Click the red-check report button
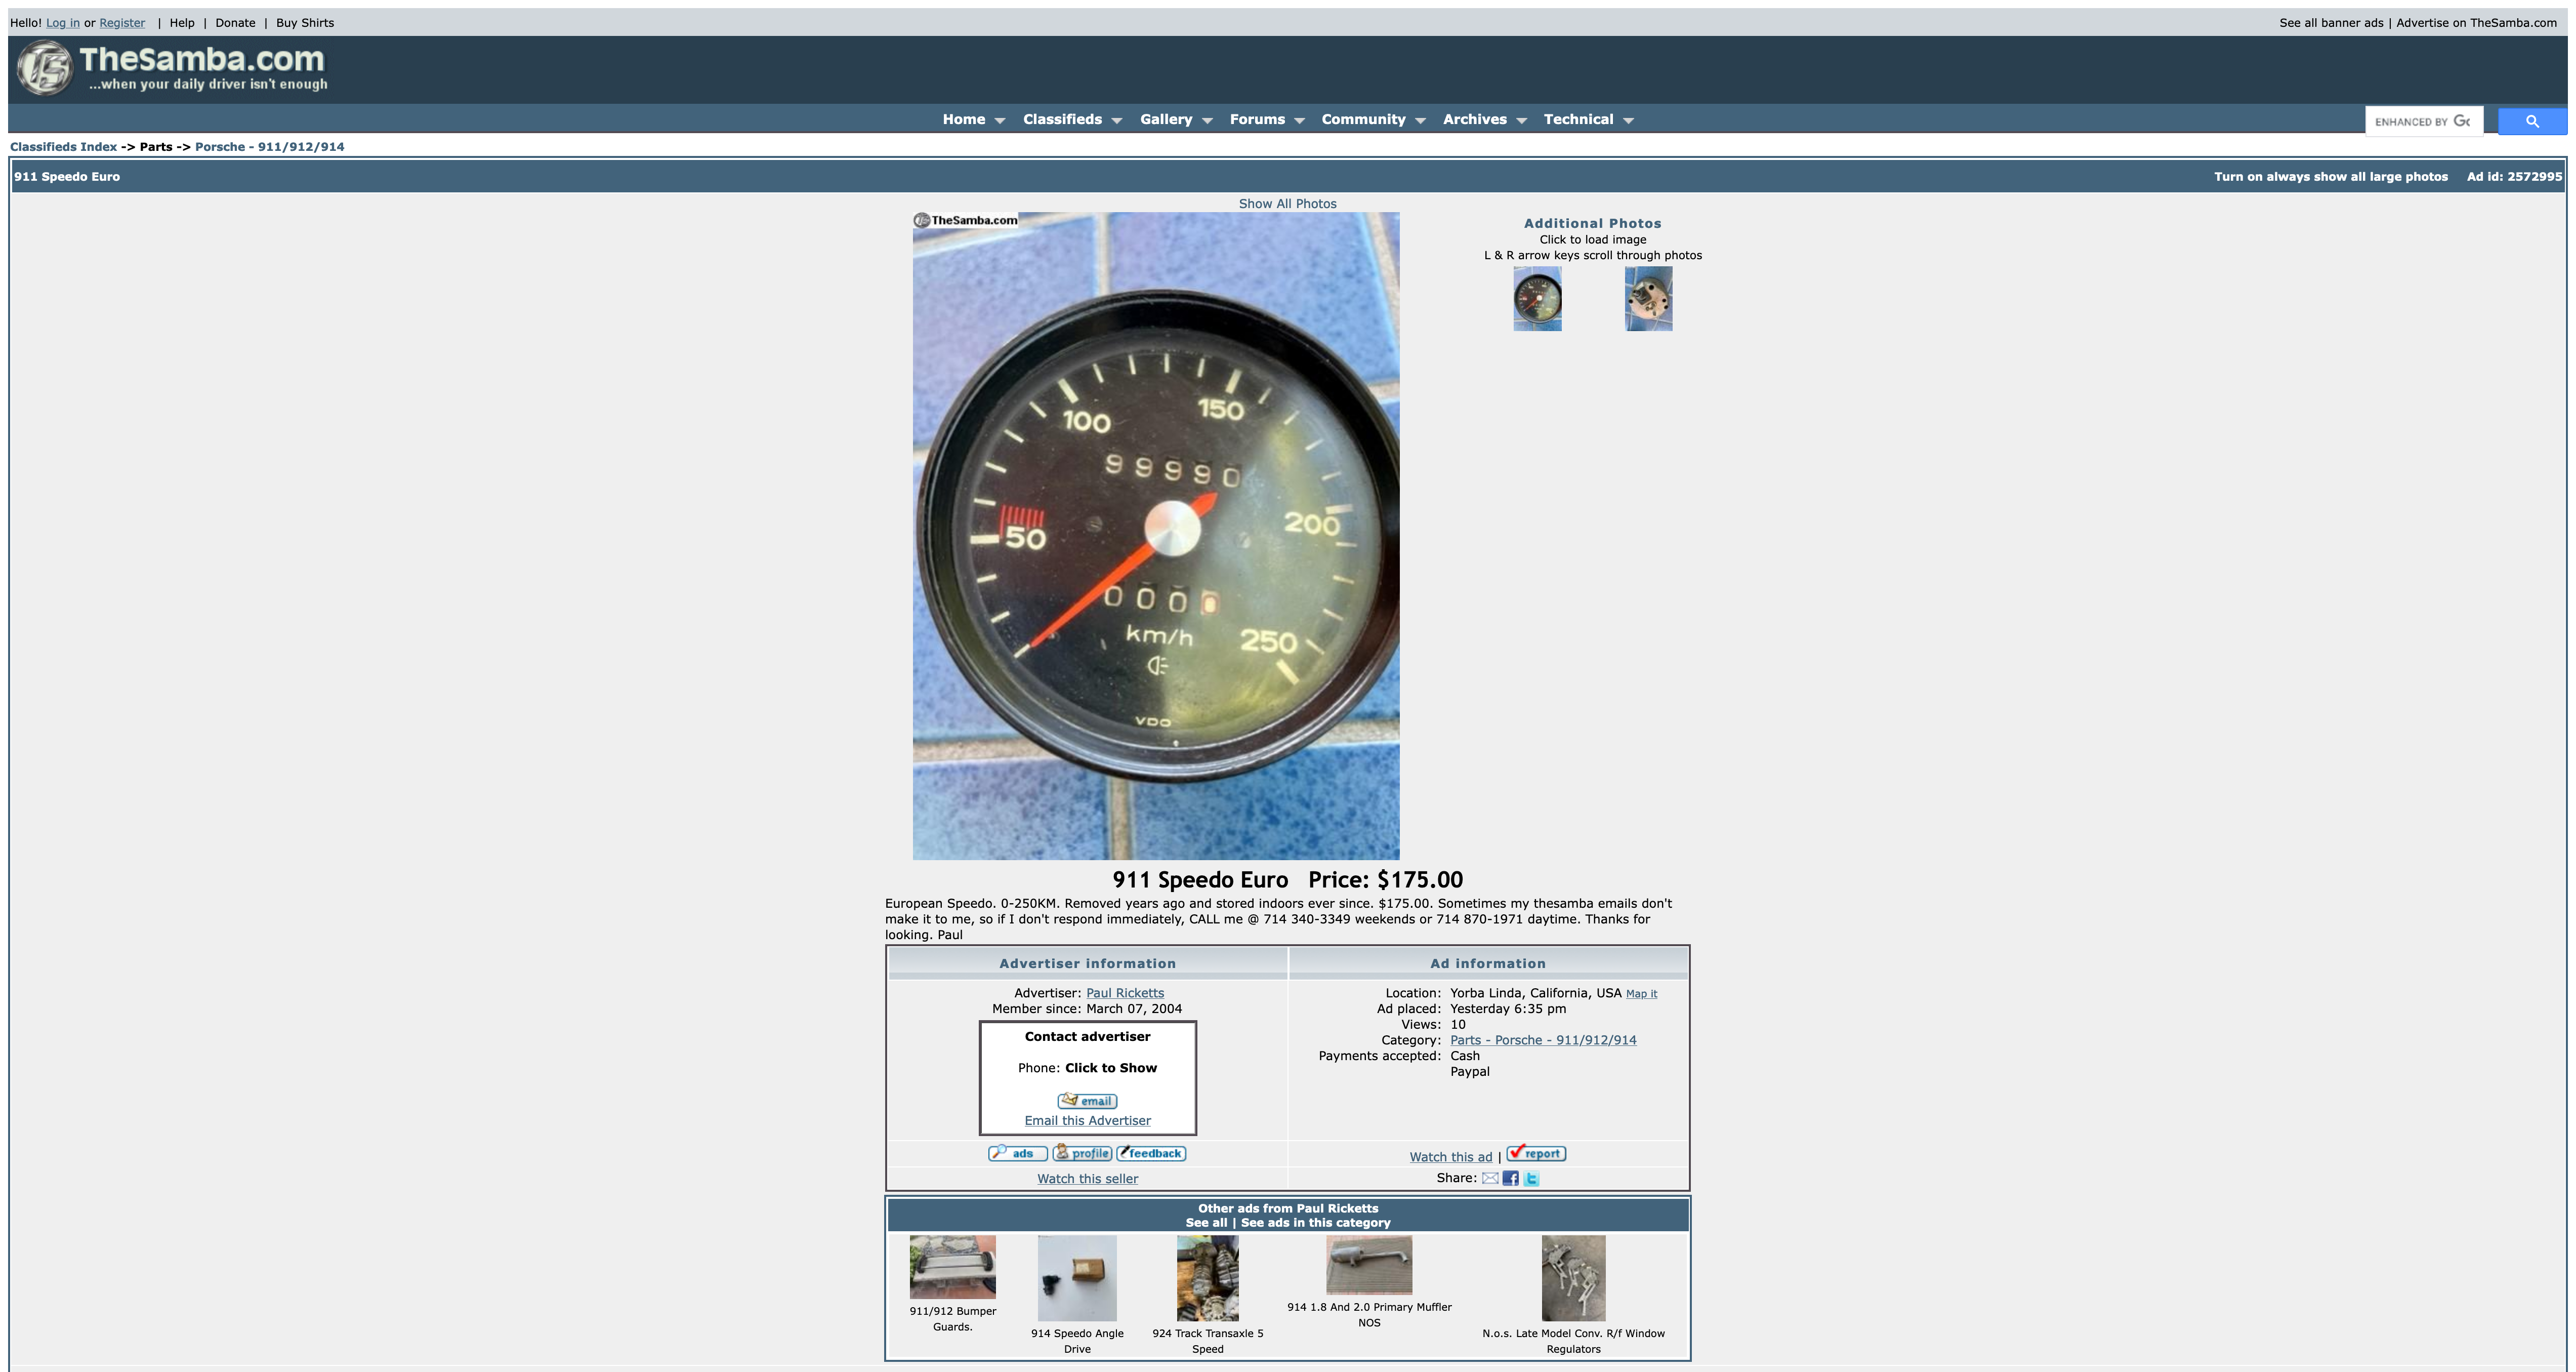The image size is (2576, 1372). (1536, 1153)
